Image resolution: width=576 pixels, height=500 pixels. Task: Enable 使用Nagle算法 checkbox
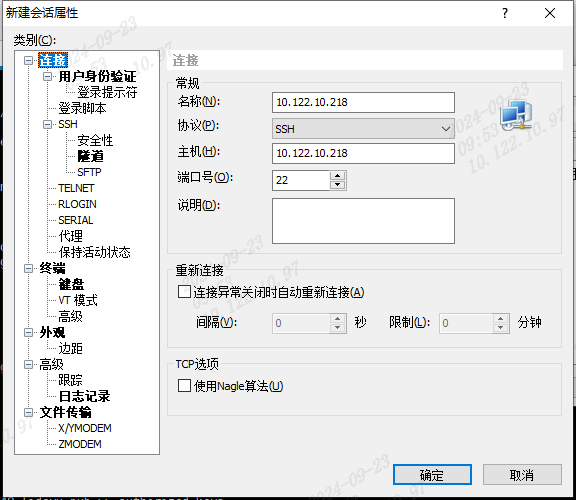click(x=184, y=386)
